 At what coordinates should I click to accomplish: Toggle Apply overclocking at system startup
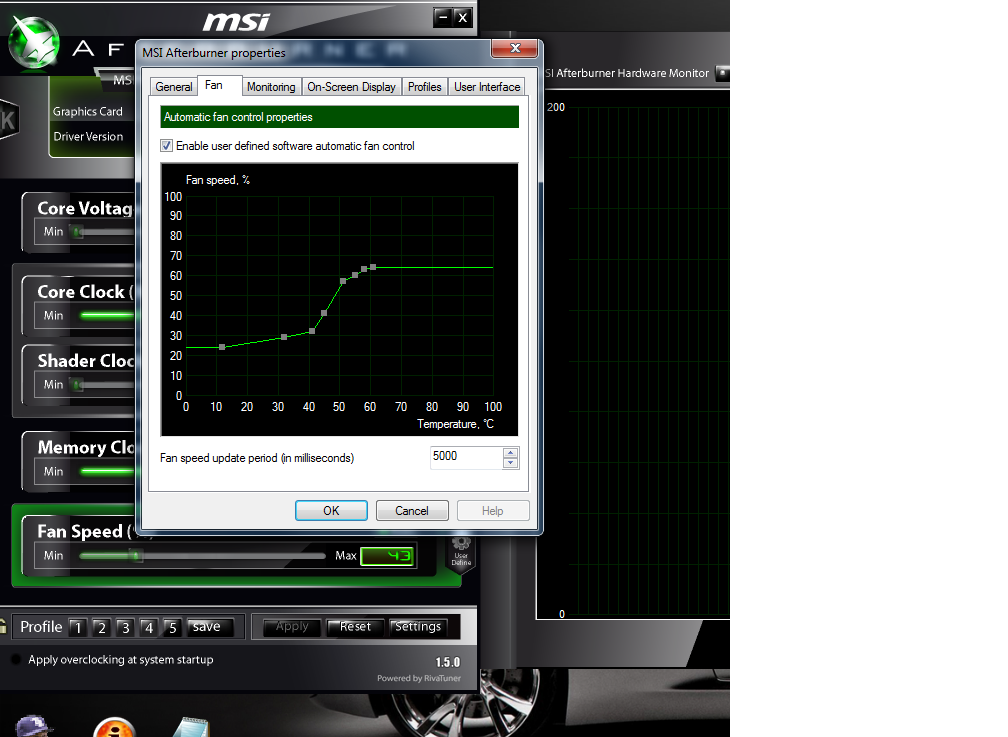click(17, 659)
